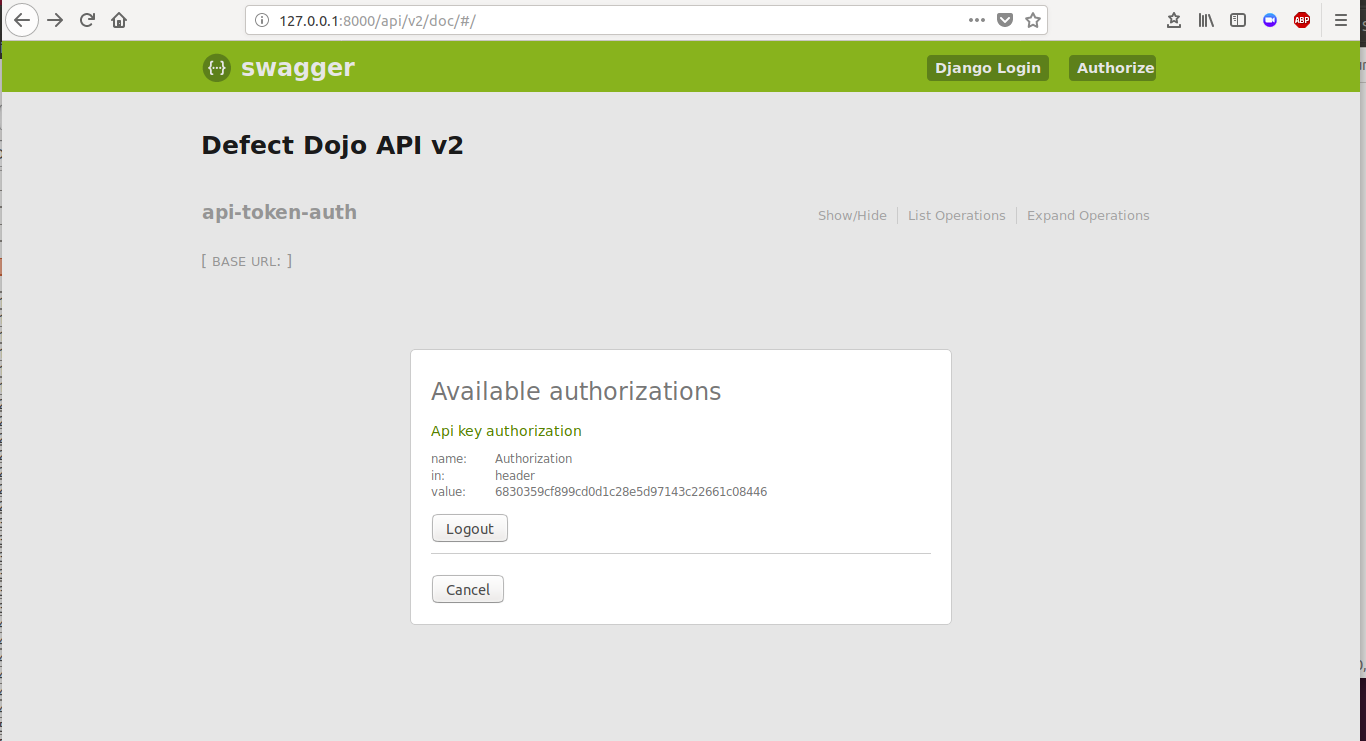The image size is (1366, 741).
Task: Click the Swagger logo icon in the header
Action: [x=216, y=67]
